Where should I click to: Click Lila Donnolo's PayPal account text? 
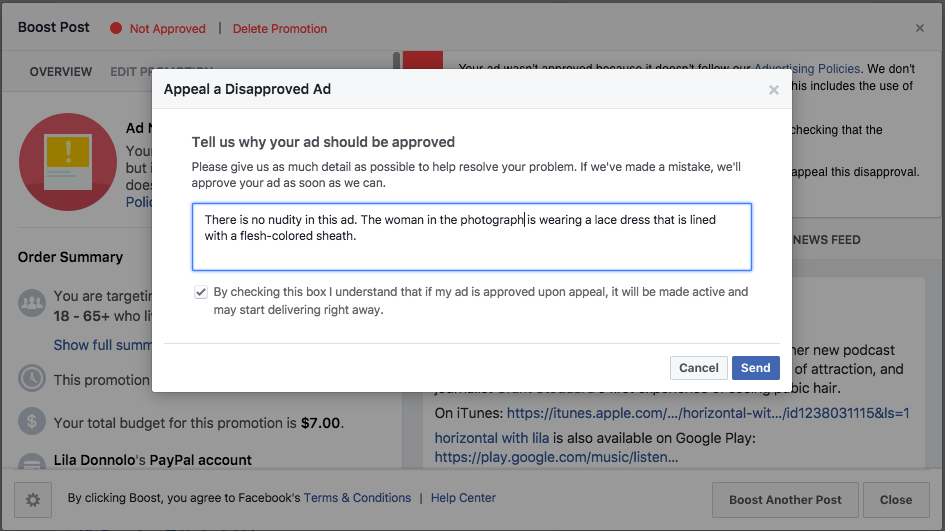coord(152,460)
